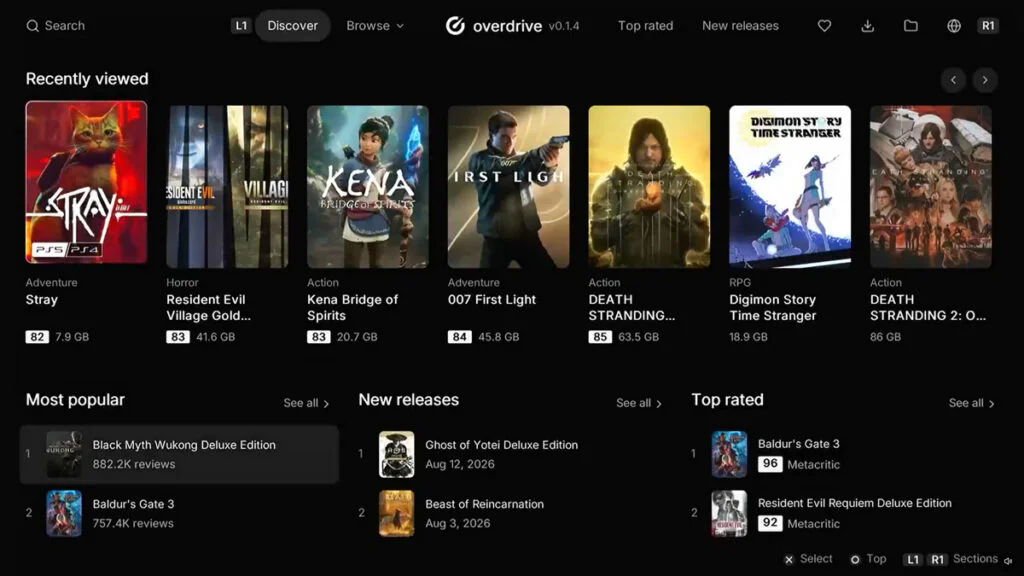Select Ghost of Yotei Deluxe Edition title
Image resolution: width=1024 pixels, height=576 pixels.
click(502, 445)
